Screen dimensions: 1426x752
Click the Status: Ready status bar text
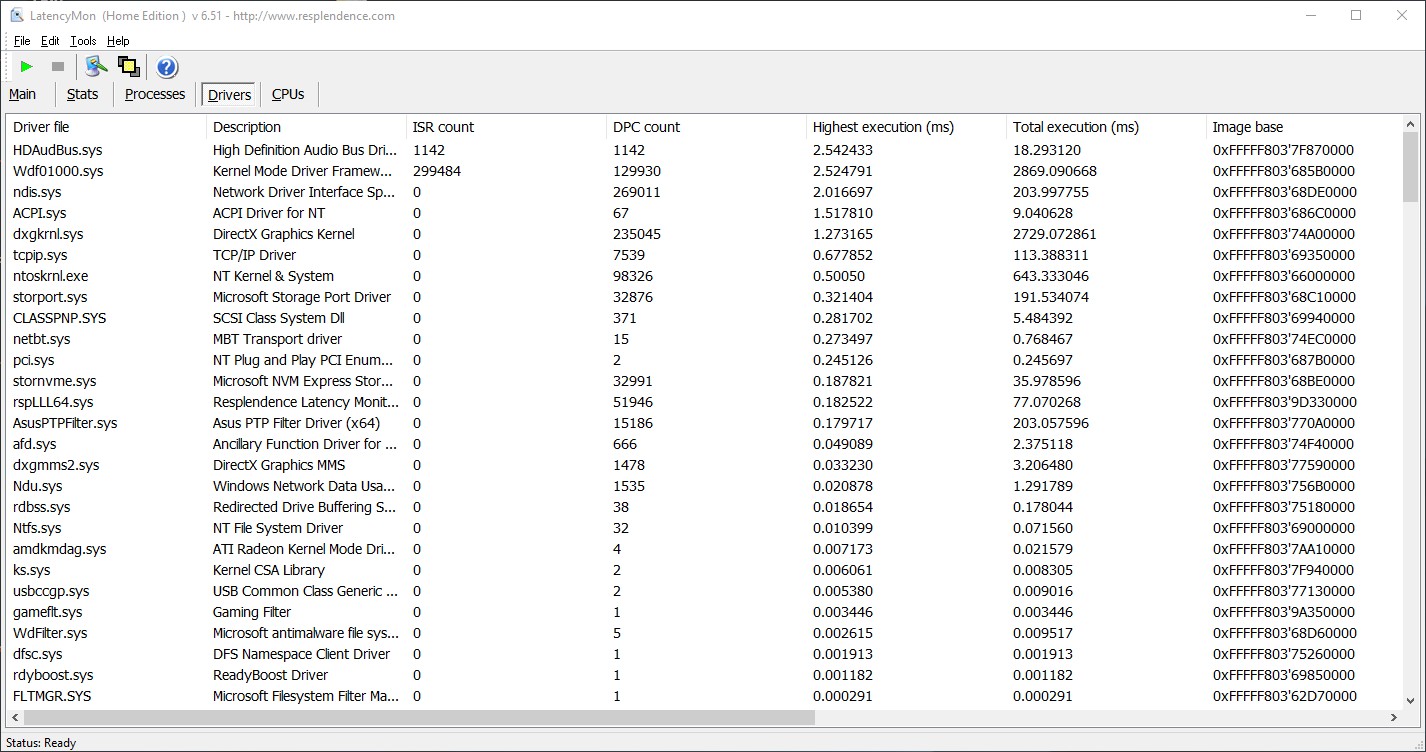41,743
